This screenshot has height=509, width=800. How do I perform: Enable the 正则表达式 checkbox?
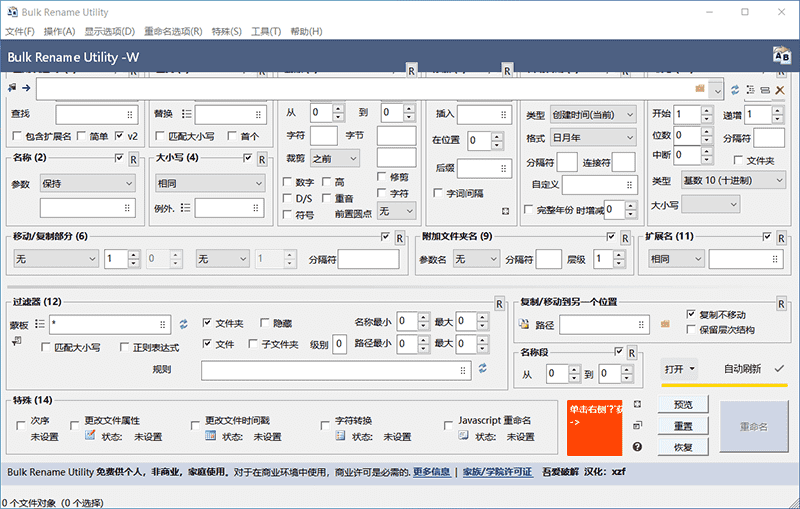124,347
